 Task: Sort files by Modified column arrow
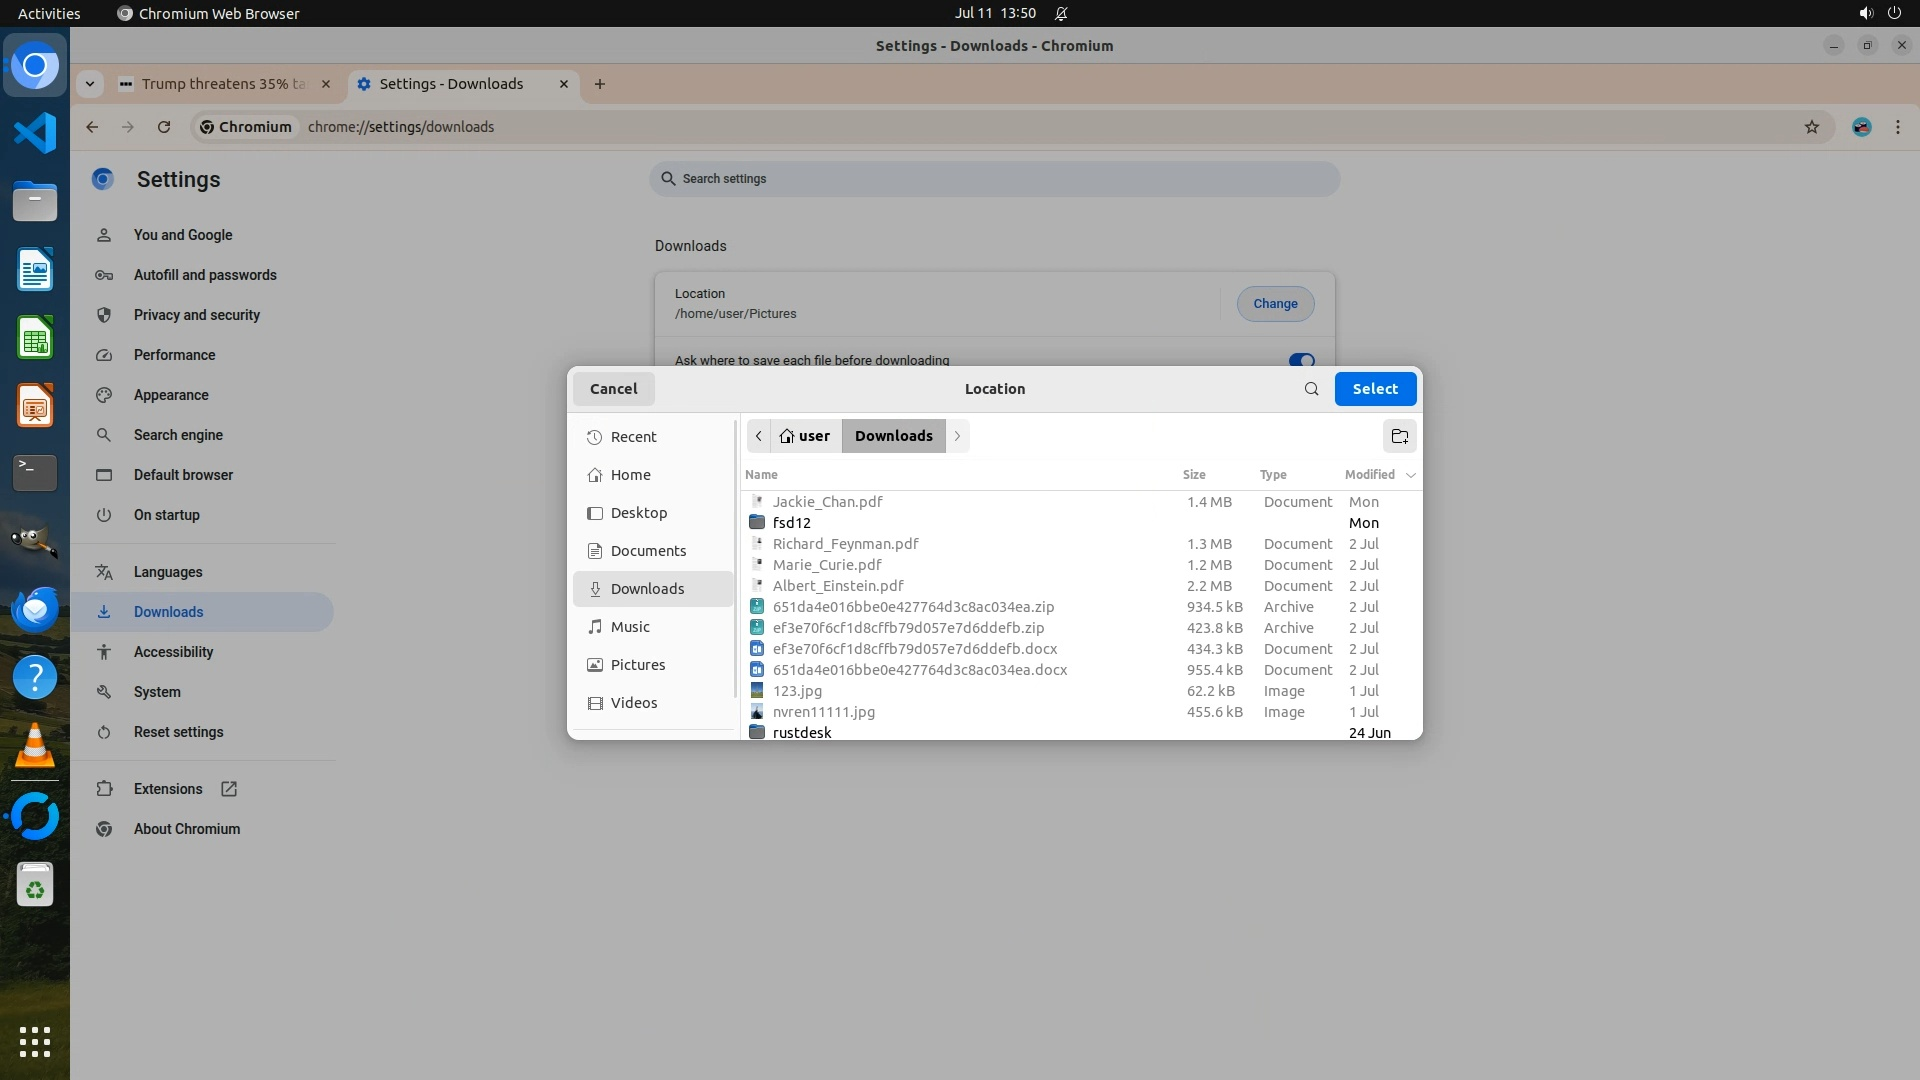click(1410, 475)
